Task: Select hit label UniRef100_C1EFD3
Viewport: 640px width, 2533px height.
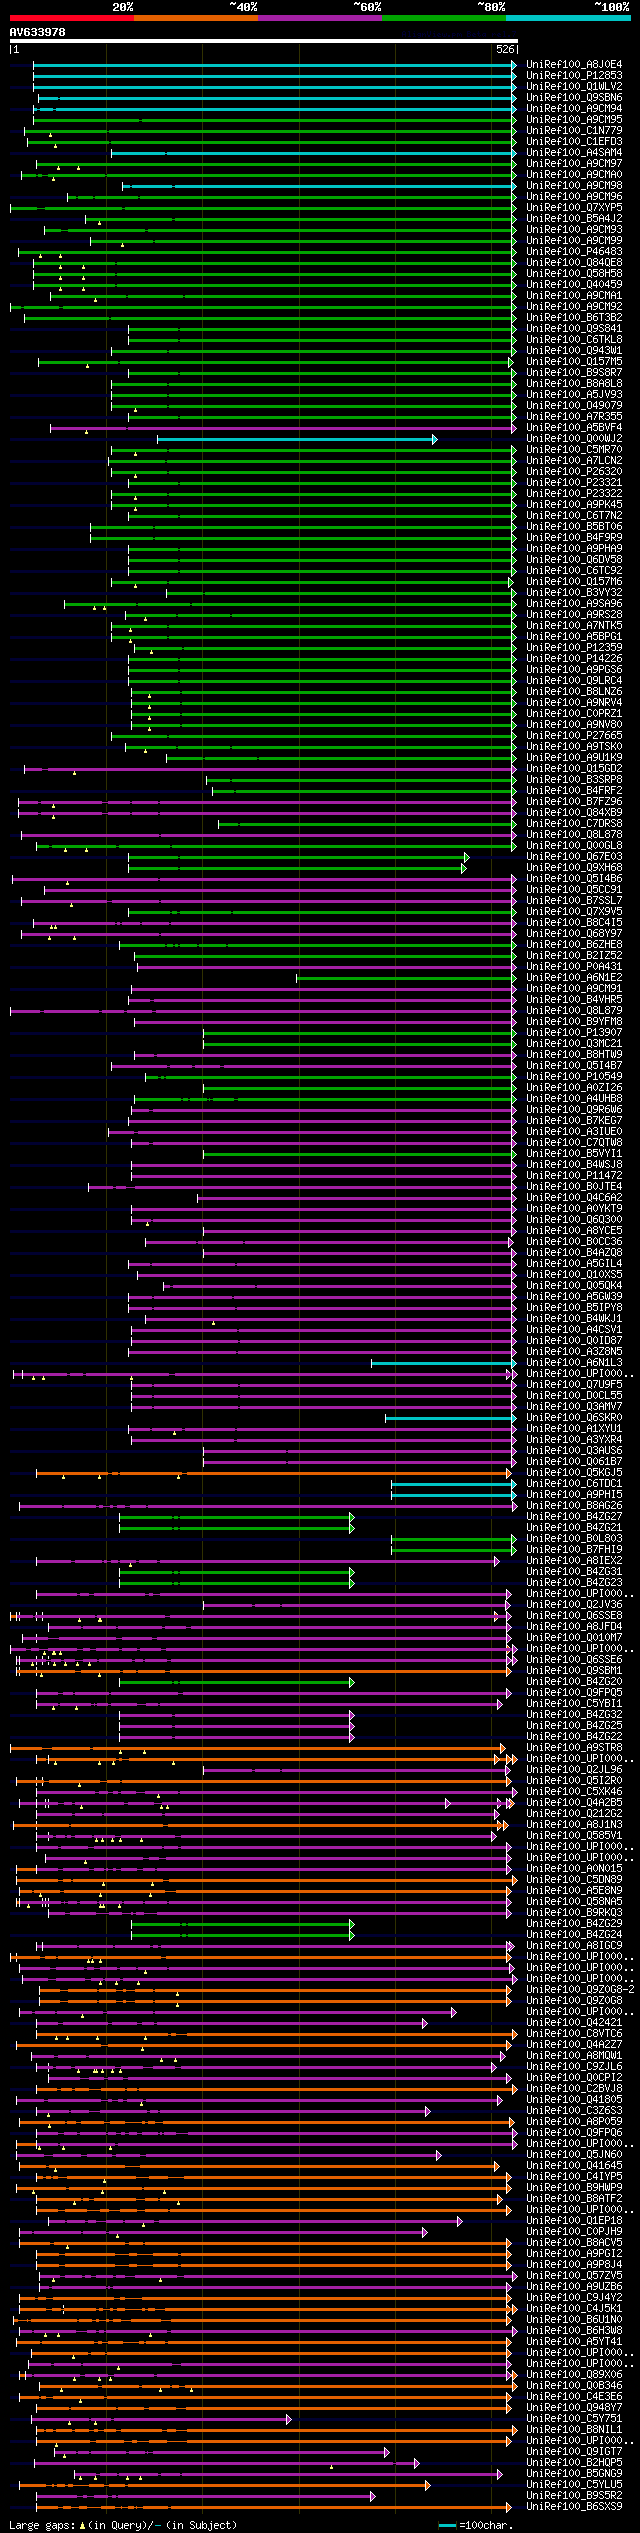Action: [x=574, y=142]
